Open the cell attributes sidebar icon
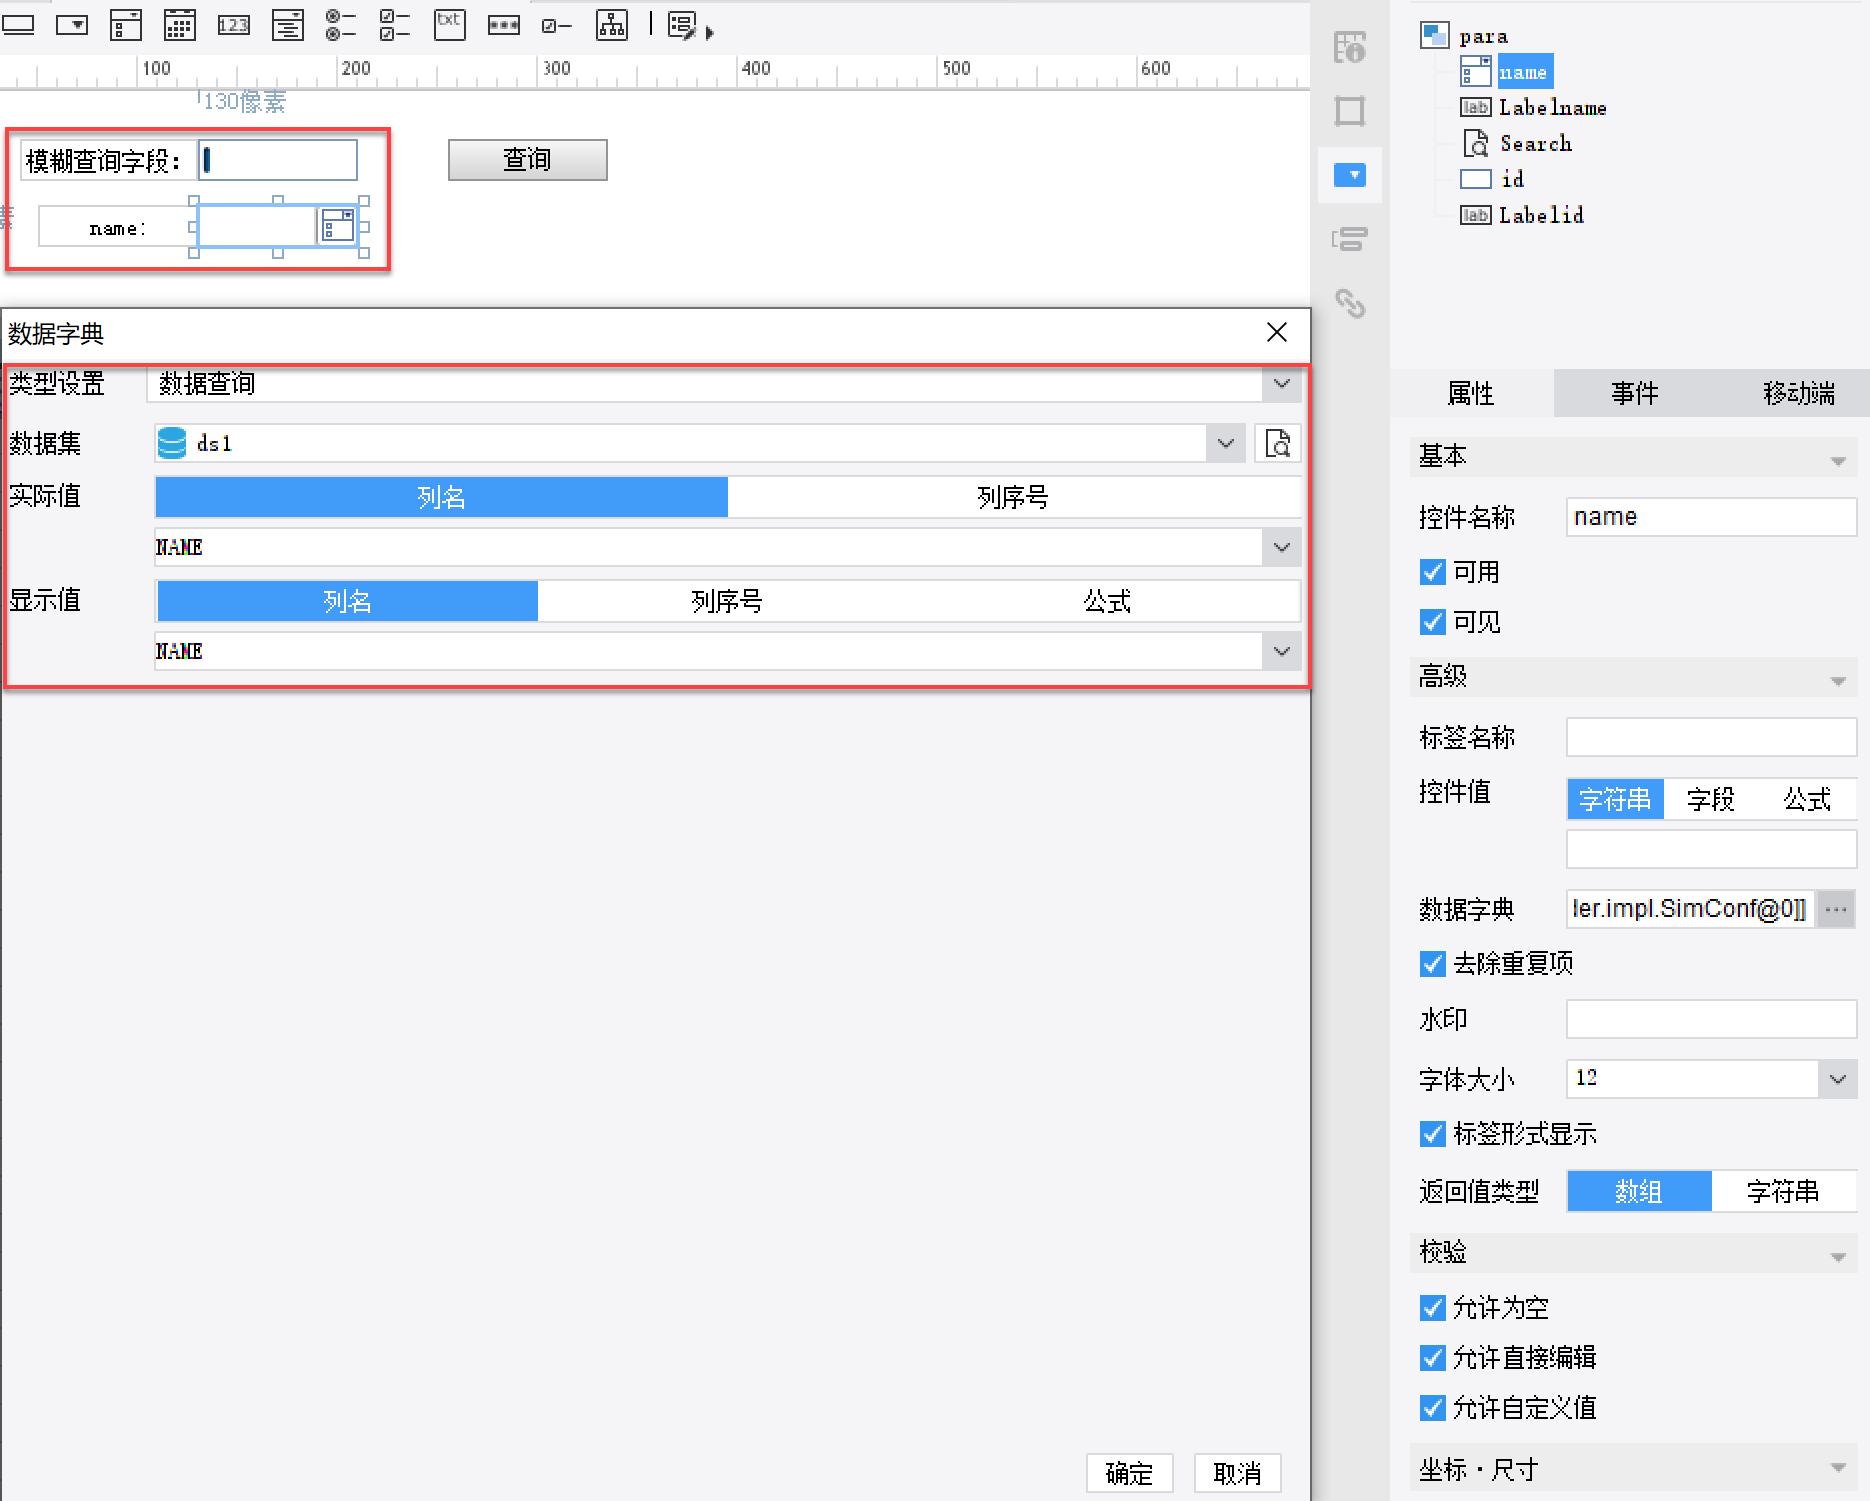This screenshot has height=1501, width=1870. (1350, 47)
